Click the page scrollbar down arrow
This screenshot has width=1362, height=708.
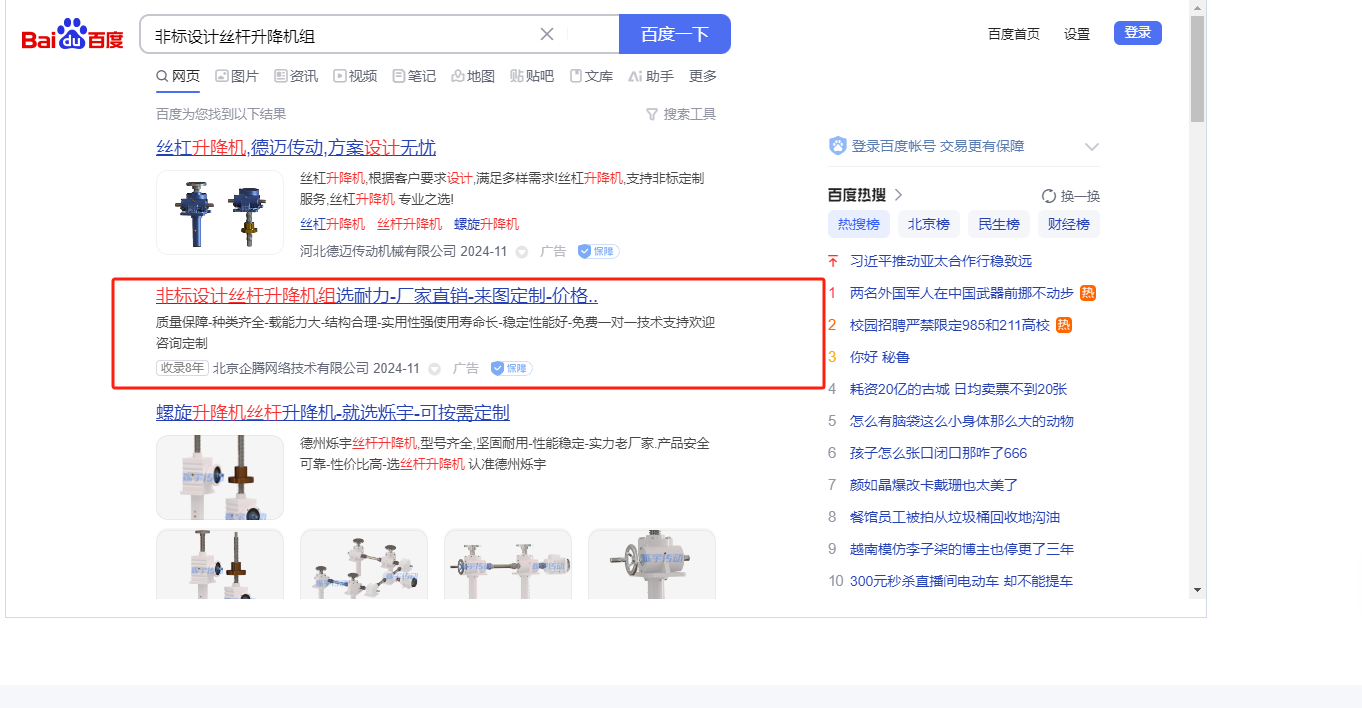(x=1197, y=590)
